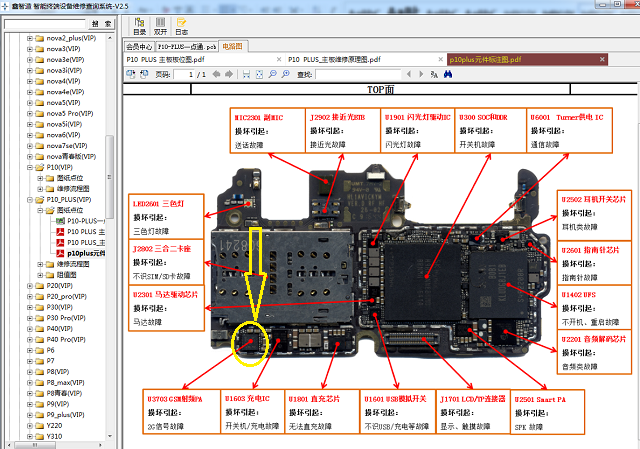This screenshot has height=449, width=640.
Task: Collapse the P10_PLUS(VIP) folder node
Action: (x=30, y=200)
